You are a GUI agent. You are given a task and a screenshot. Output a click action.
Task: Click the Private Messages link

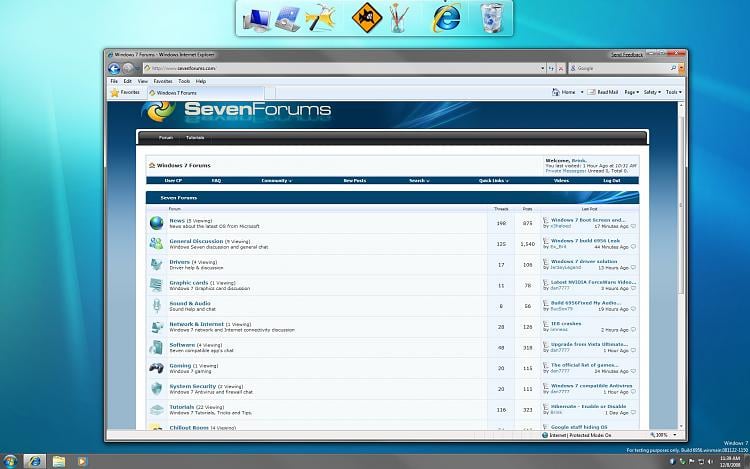click(566, 171)
